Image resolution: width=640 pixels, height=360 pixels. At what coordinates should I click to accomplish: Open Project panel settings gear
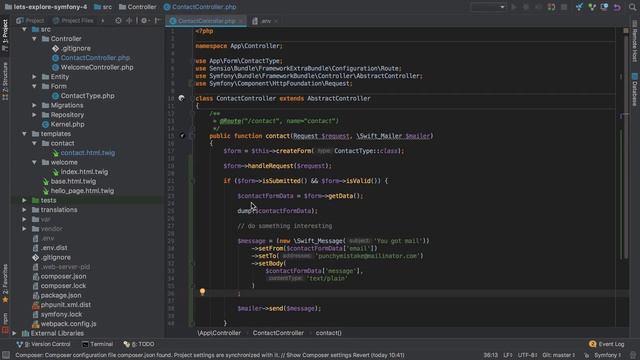(x=144, y=20)
